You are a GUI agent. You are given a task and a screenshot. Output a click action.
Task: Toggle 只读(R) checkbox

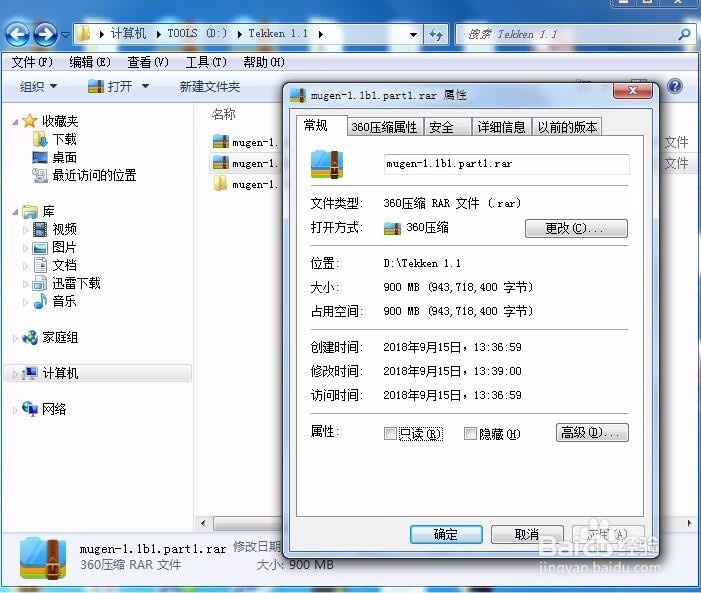[390, 433]
